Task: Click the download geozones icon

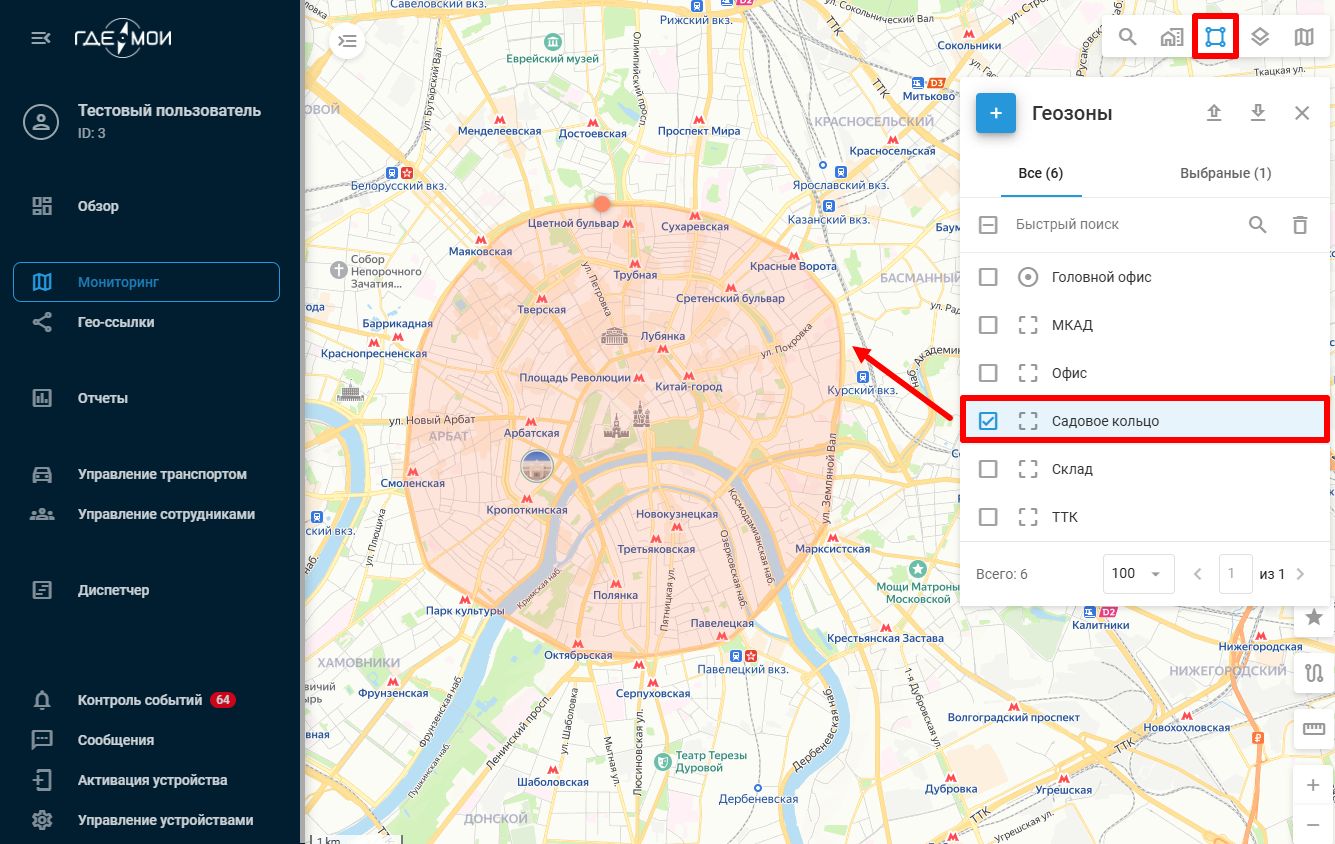Action: [x=1258, y=113]
